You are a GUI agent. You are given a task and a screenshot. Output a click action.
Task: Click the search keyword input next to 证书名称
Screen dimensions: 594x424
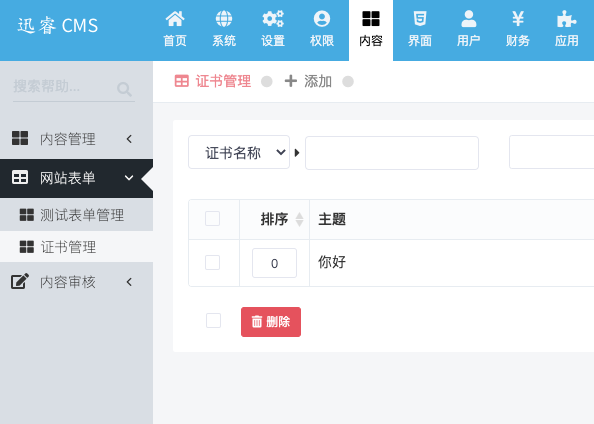point(392,153)
